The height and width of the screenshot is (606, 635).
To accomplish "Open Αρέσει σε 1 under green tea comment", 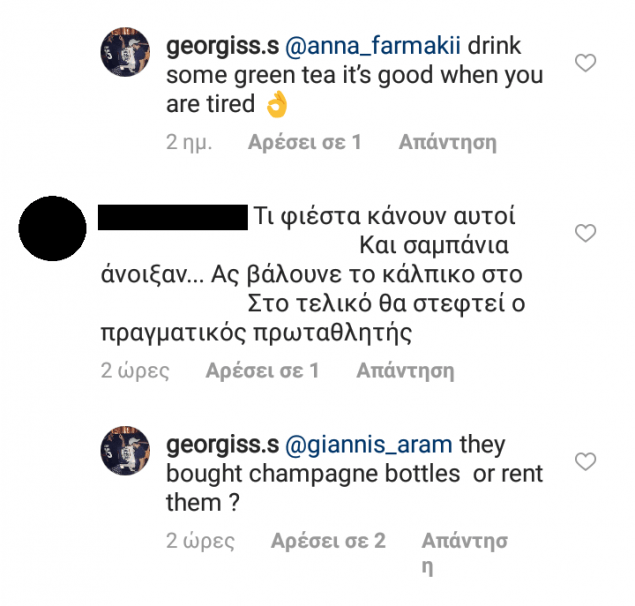I will point(304,142).
